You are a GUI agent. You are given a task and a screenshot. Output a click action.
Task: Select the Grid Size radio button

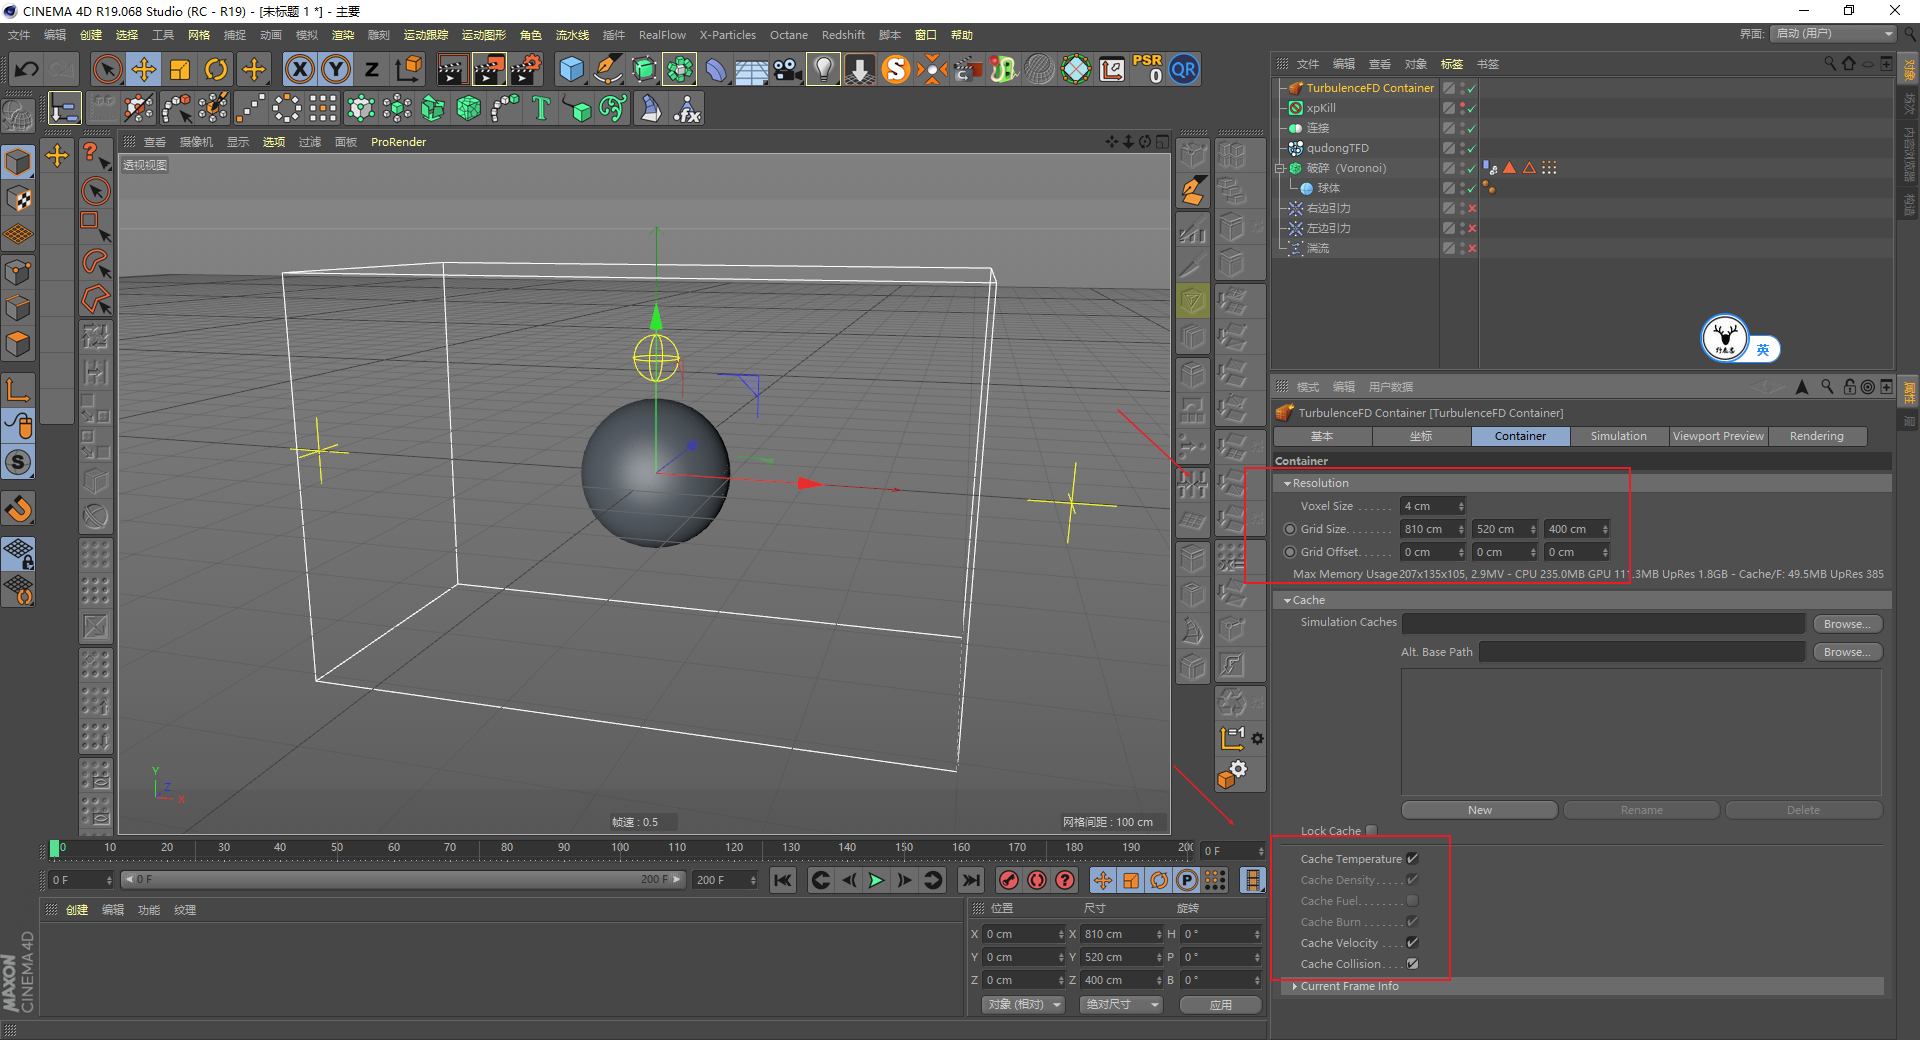[1290, 529]
